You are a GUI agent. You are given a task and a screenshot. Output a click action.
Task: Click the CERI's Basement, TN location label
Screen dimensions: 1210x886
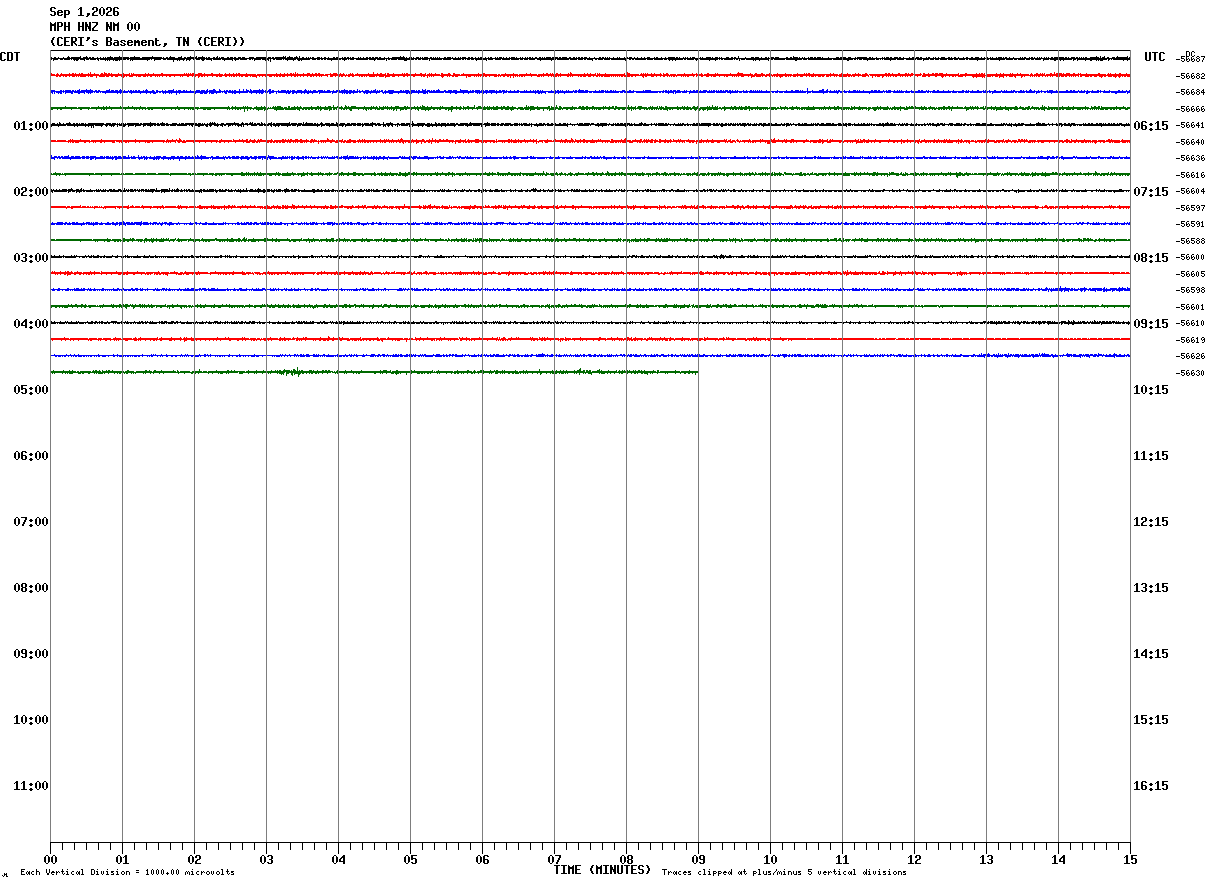point(147,42)
